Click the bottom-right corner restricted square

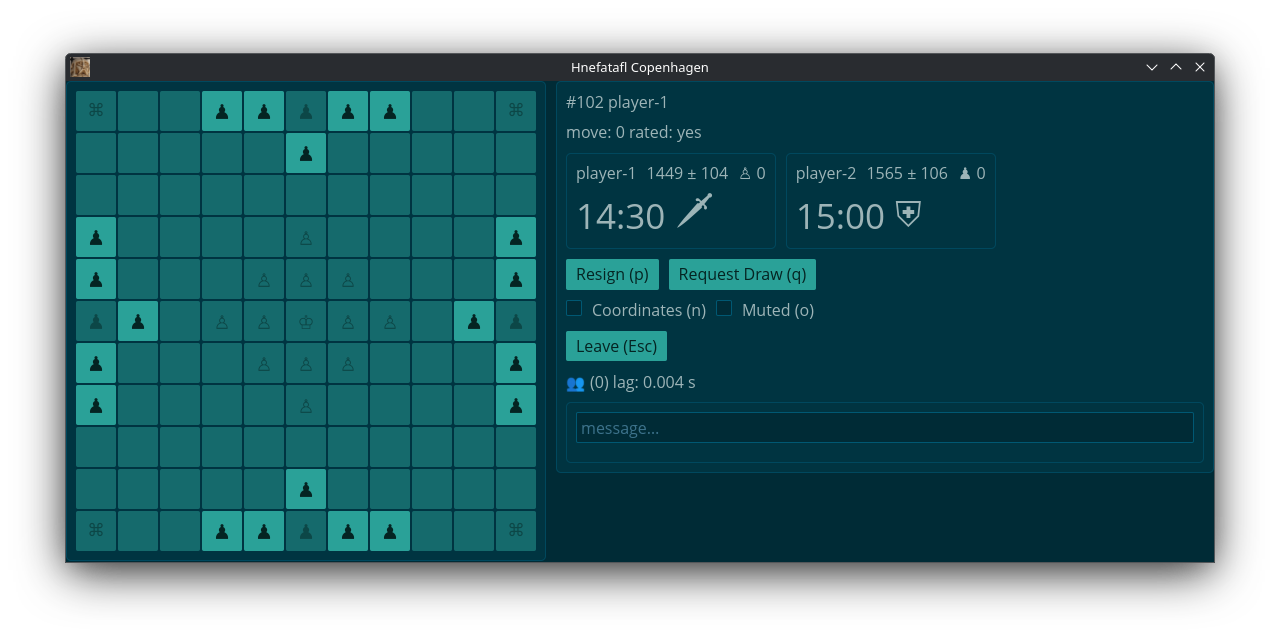[x=516, y=531]
